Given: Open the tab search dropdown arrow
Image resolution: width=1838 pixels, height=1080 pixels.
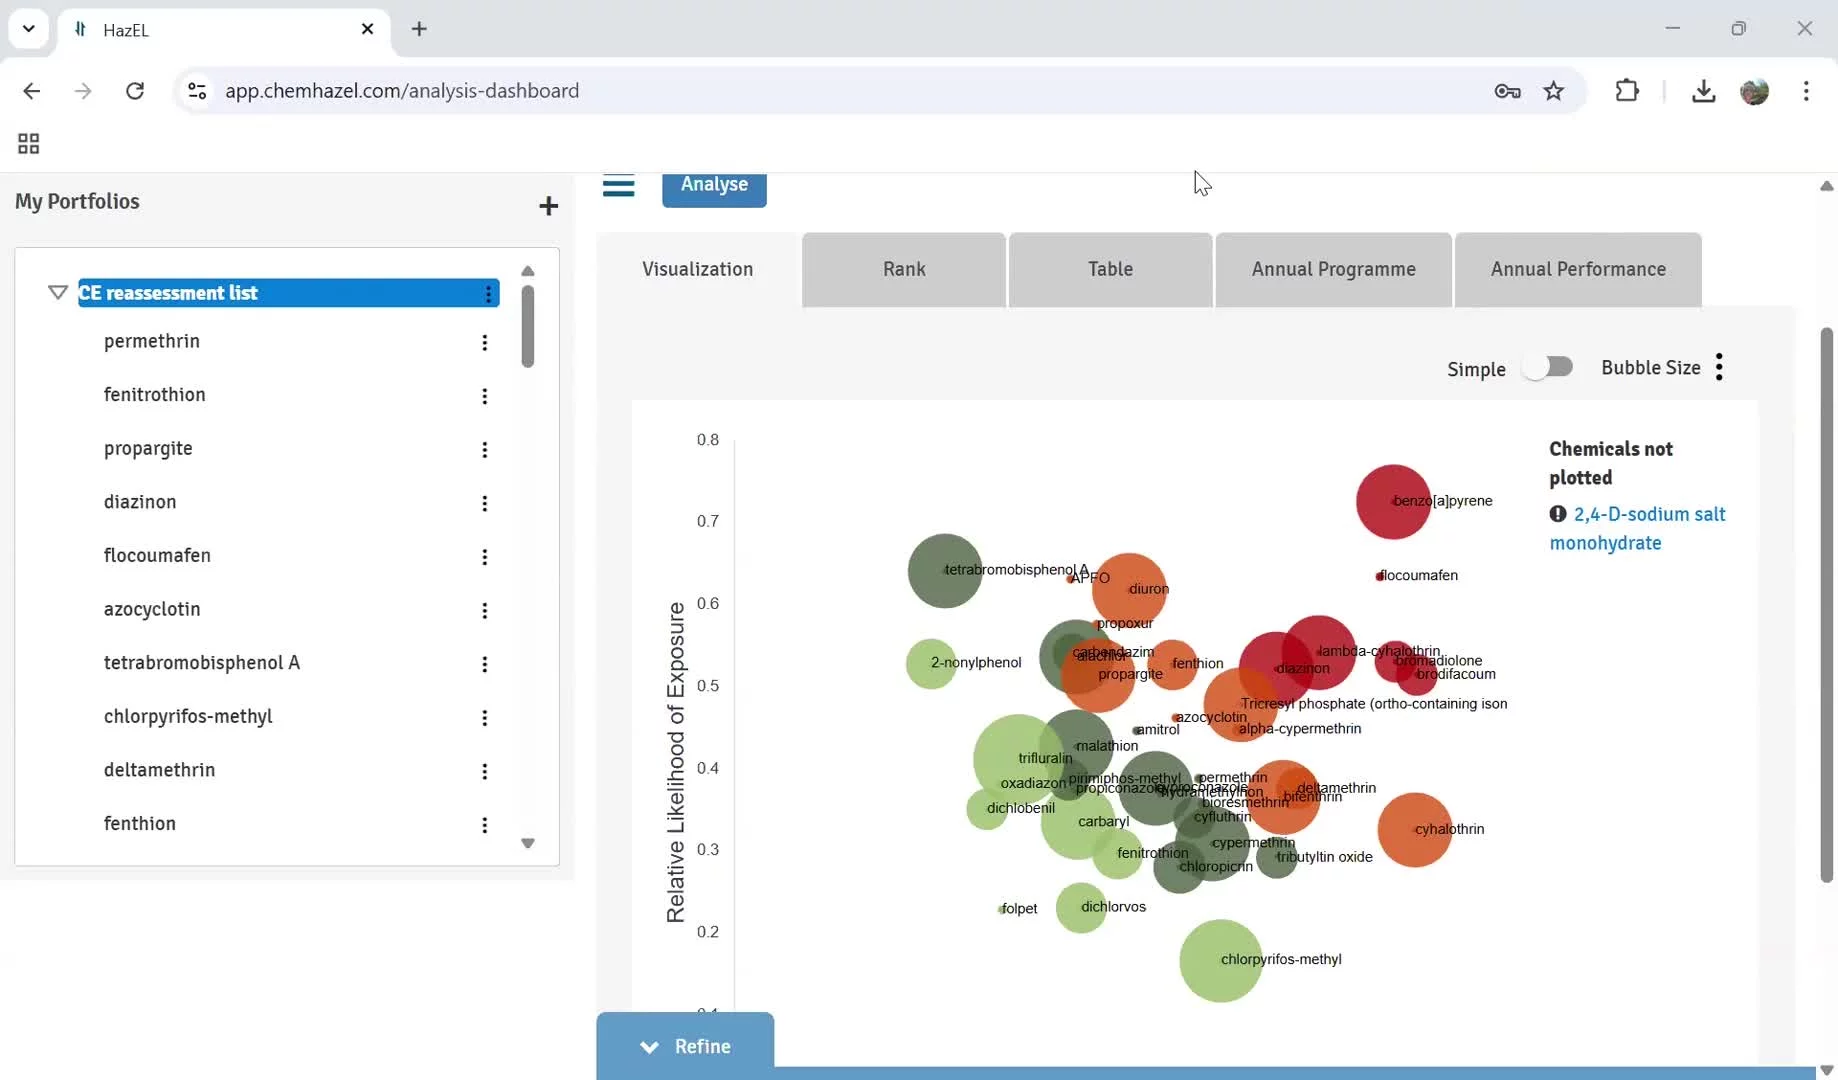Looking at the screenshot, I should coord(28,29).
